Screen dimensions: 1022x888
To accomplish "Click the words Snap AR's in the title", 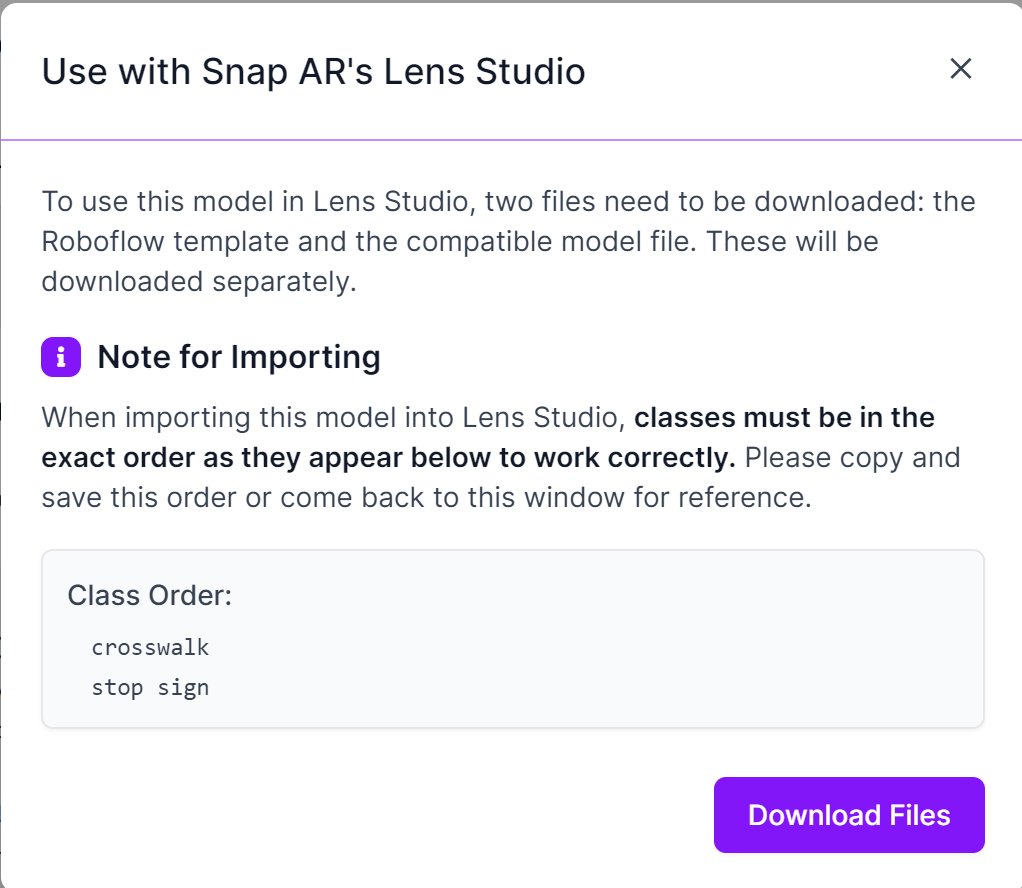I will click(287, 72).
